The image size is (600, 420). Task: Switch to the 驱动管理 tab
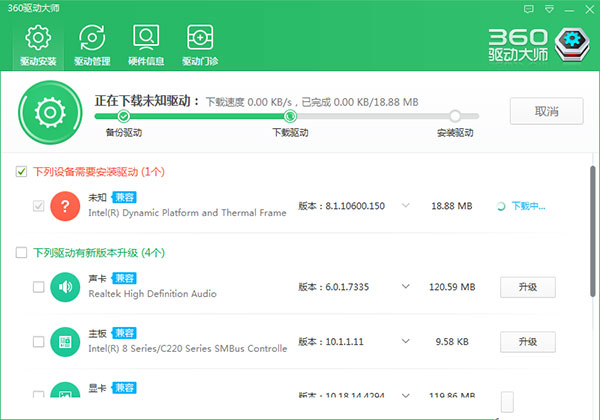click(x=92, y=45)
